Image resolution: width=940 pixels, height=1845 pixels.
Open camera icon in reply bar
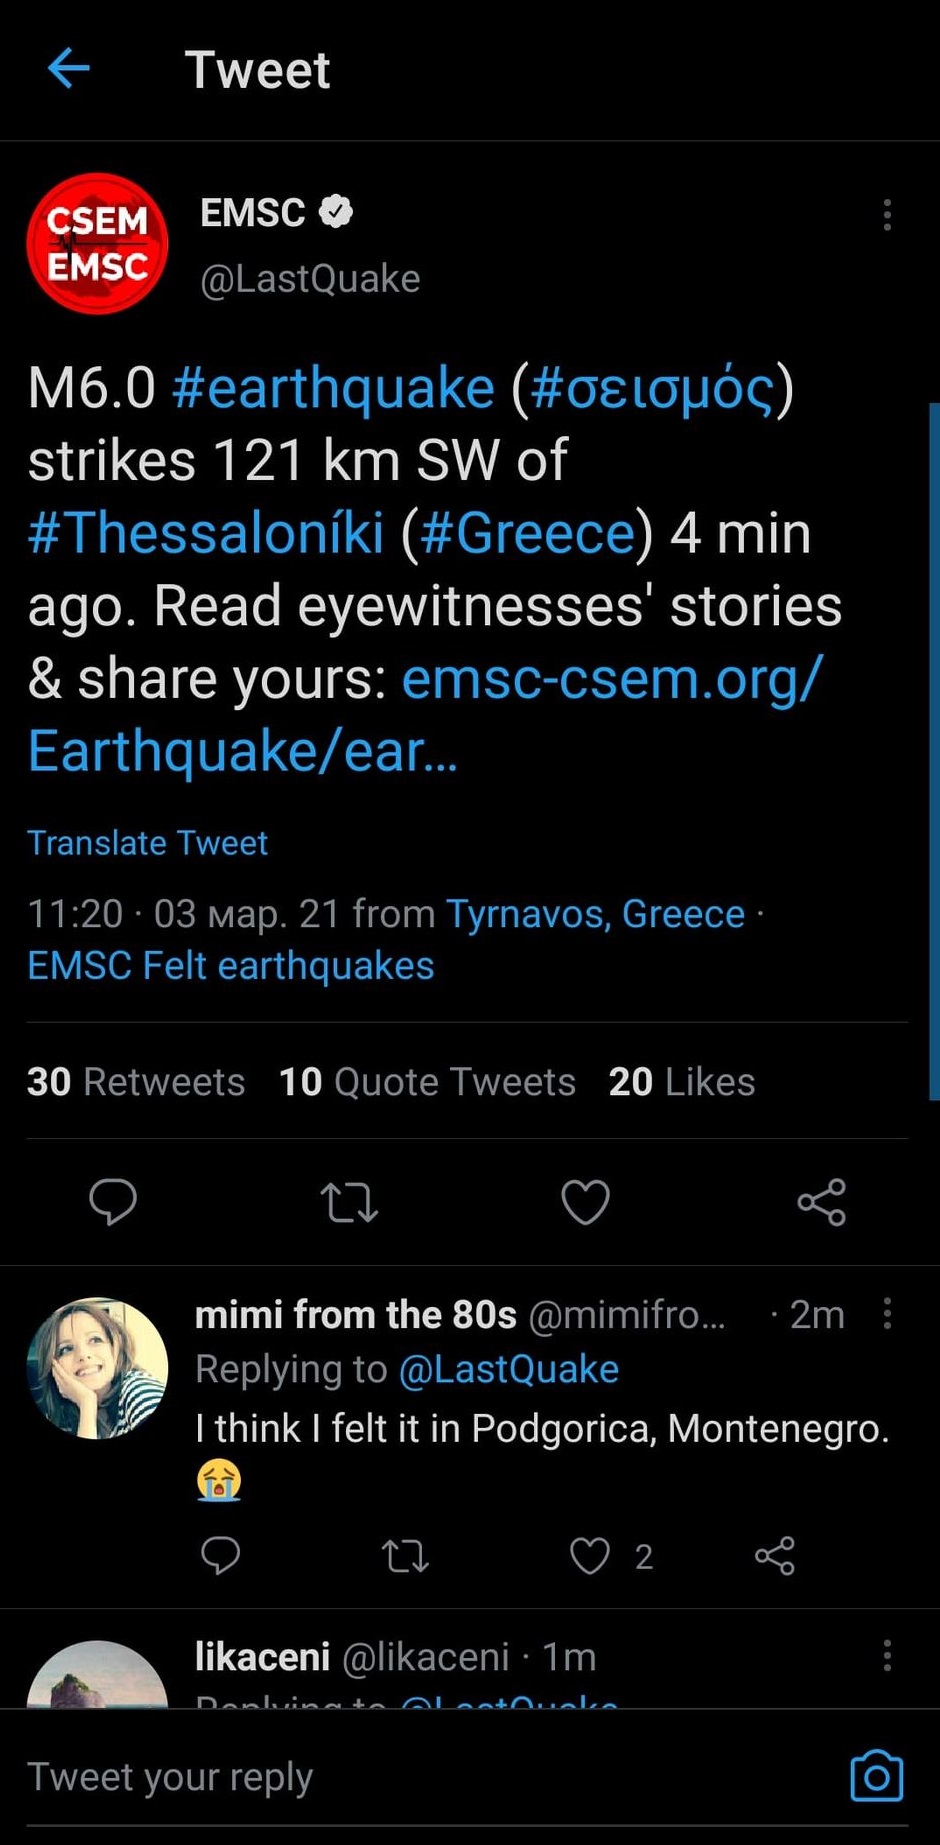[876, 1777]
